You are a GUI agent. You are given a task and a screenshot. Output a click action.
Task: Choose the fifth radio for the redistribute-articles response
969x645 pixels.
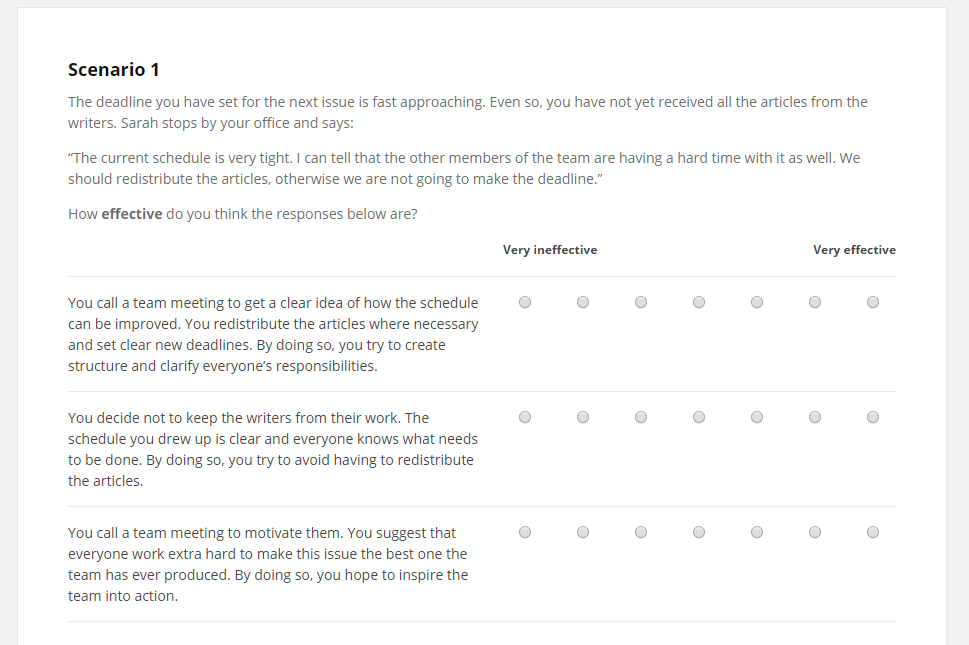tap(757, 302)
